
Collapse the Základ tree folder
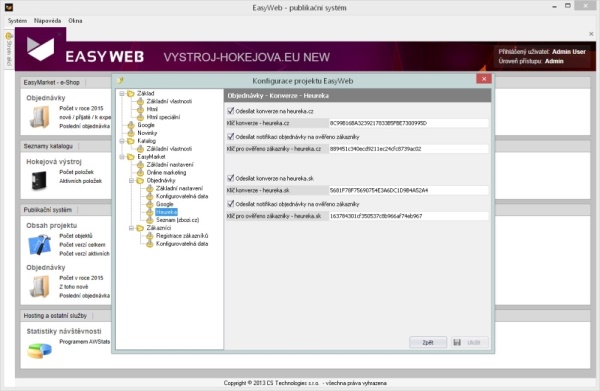point(122,93)
